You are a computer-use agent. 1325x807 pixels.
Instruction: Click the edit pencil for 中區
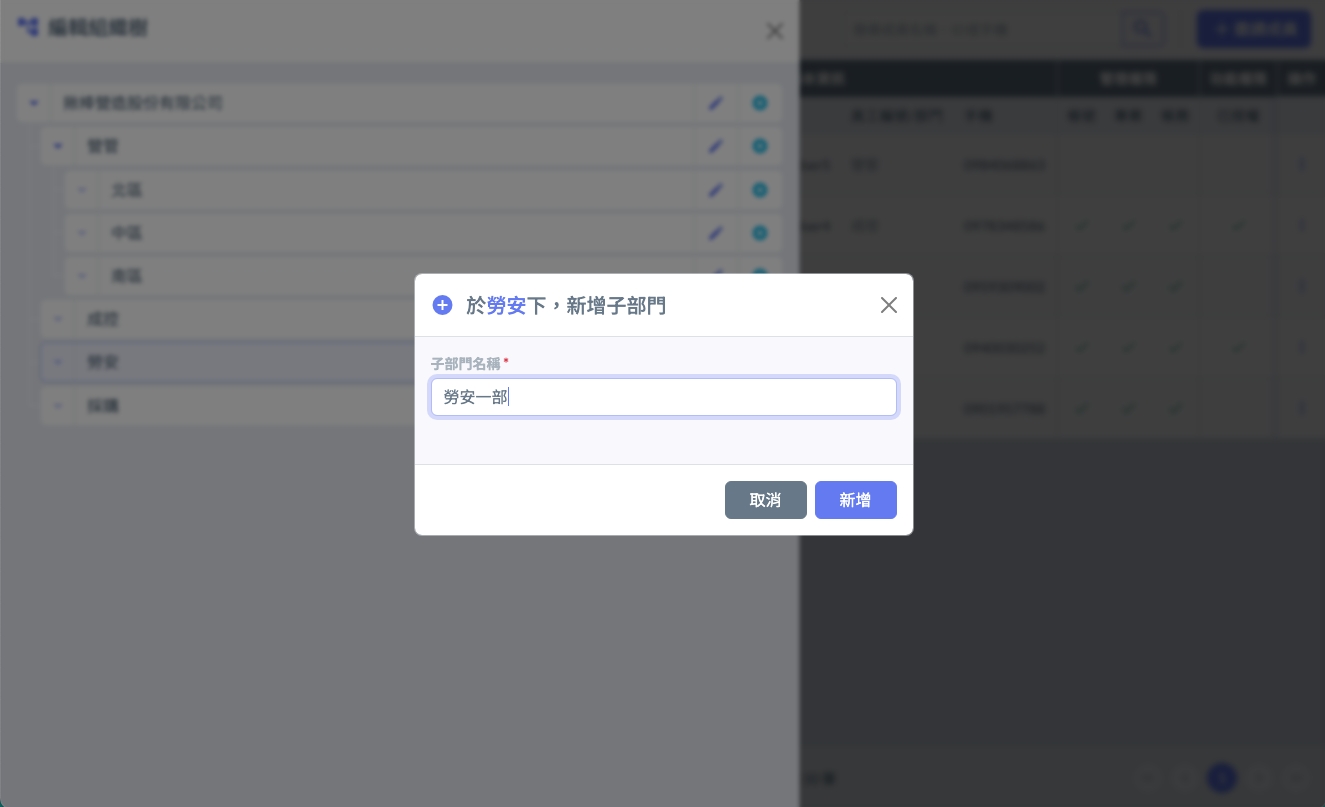[715, 233]
